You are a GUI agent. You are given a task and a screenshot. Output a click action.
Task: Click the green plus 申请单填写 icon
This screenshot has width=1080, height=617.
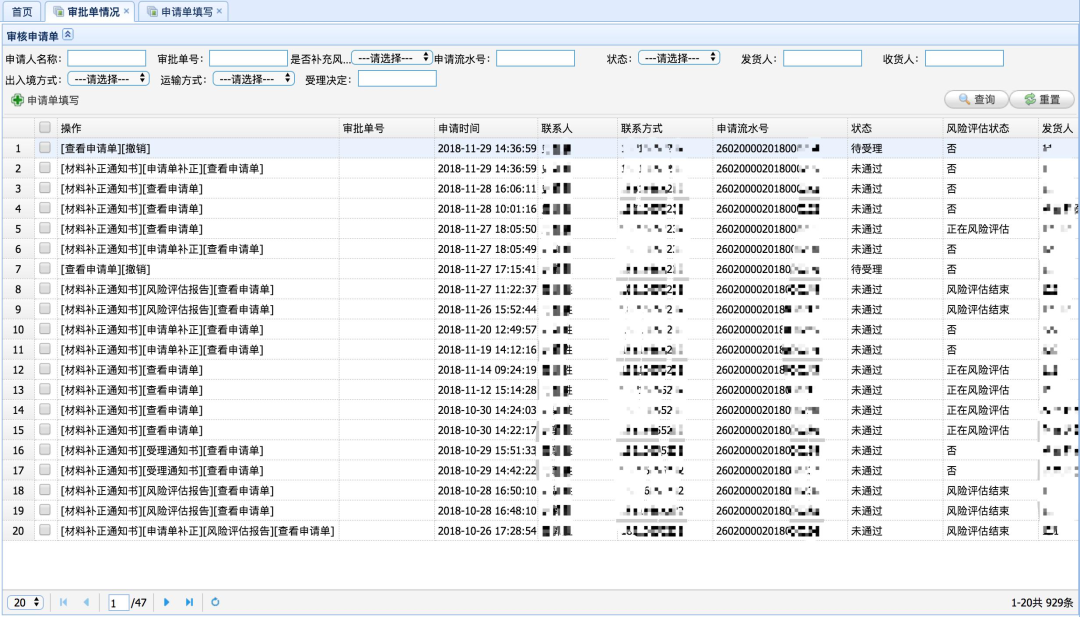click(x=17, y=100)
